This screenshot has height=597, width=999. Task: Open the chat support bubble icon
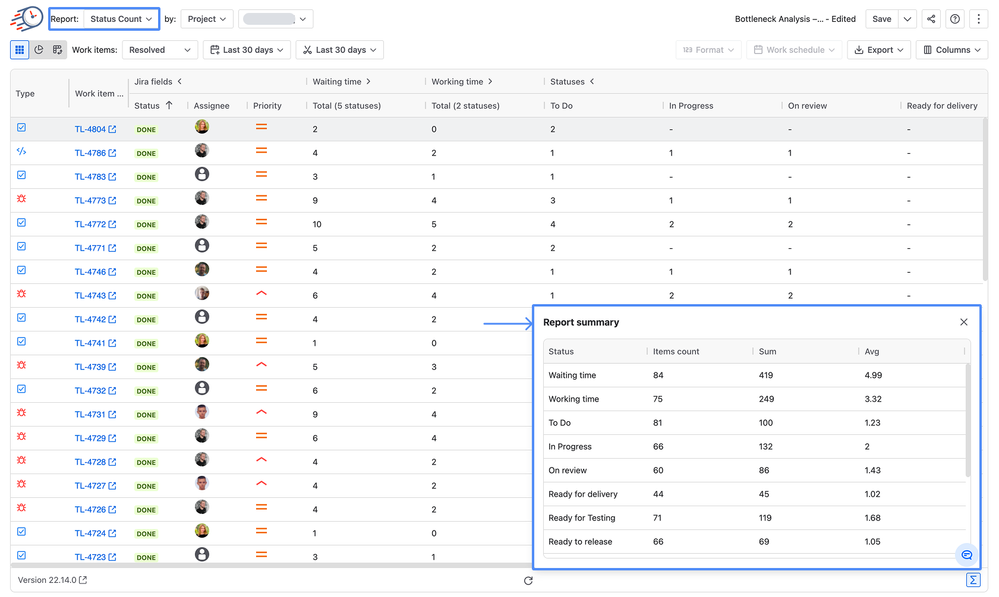point(967,554)
